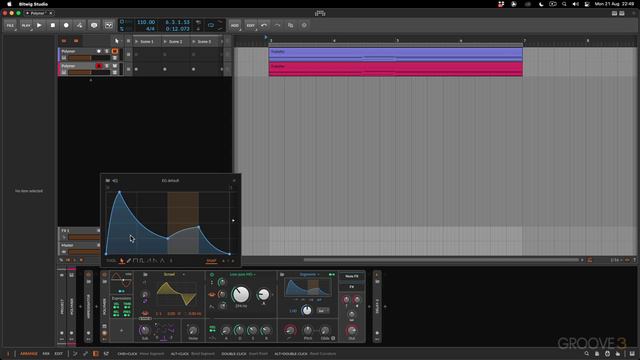The image size is (640, 360).
Task: Toggle SNAP in the curve editor
Action: coord(211,261)
